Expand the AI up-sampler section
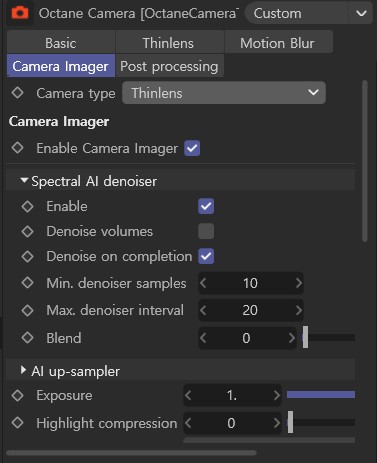 pos(23,370)
